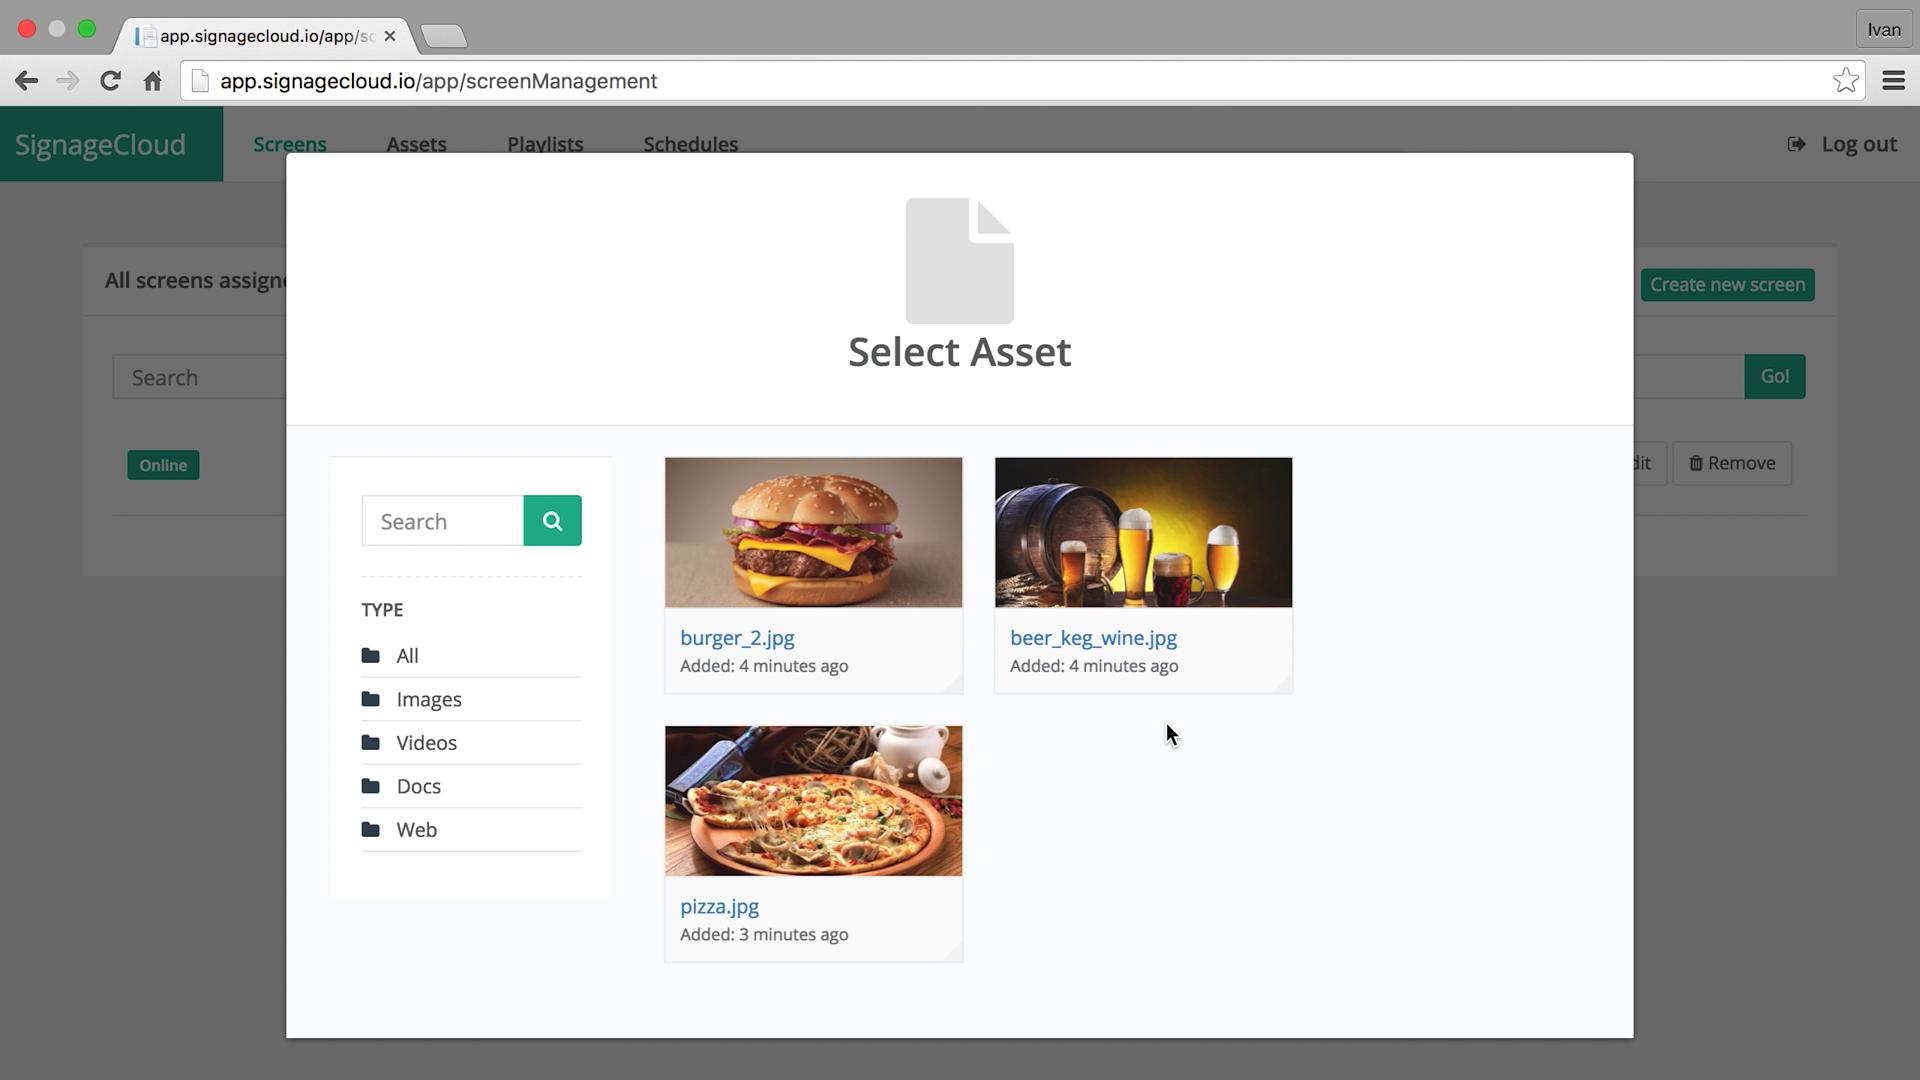The height and width of the screenshot is (1080, 1920).
Task: Click the Go! search button
Action: point(1775,377)
